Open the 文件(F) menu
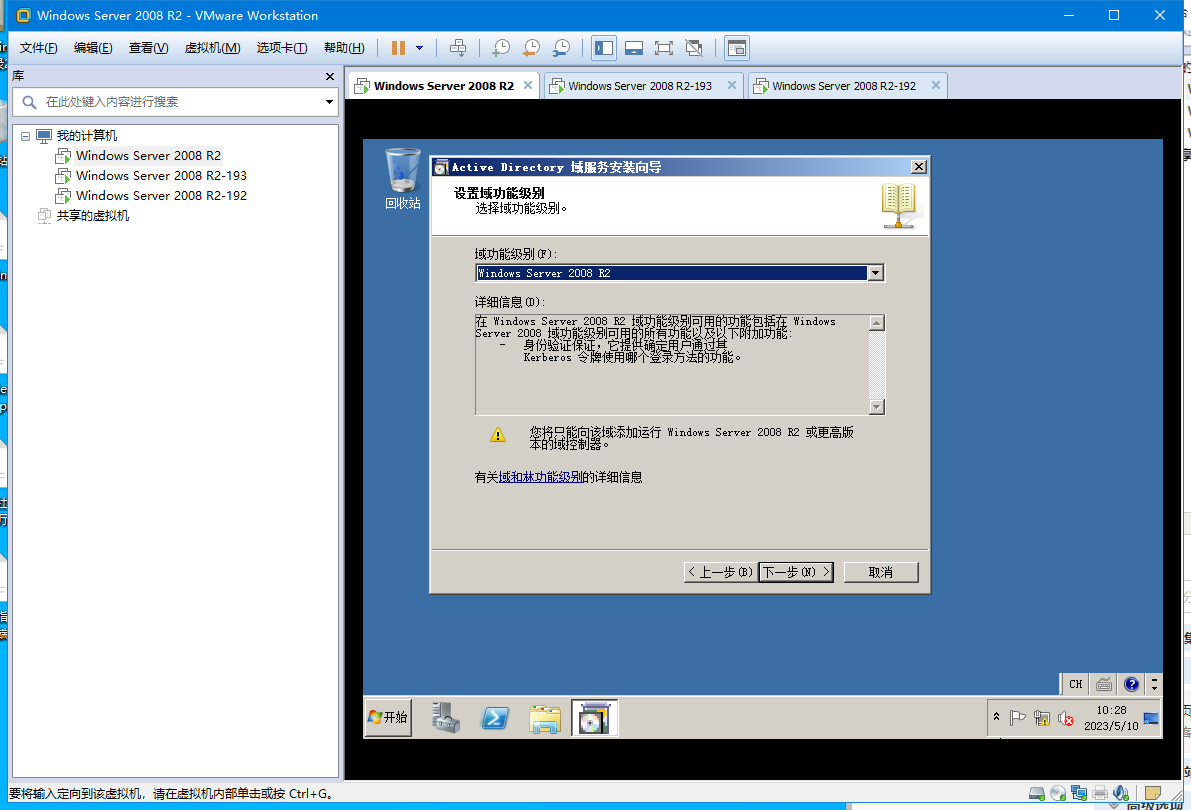This screenshot has height=810, width=1191. coord(38,48)
